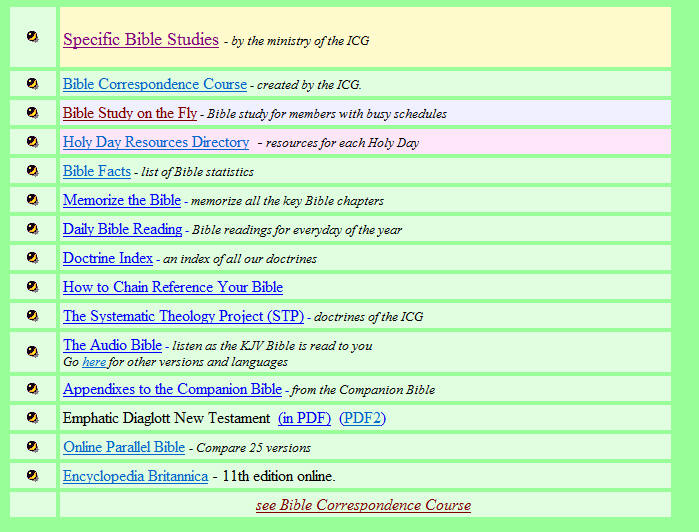Click bullet icon beside Daily Bible Reading
This screenshot has height=532, width=699.
point(33,229)
